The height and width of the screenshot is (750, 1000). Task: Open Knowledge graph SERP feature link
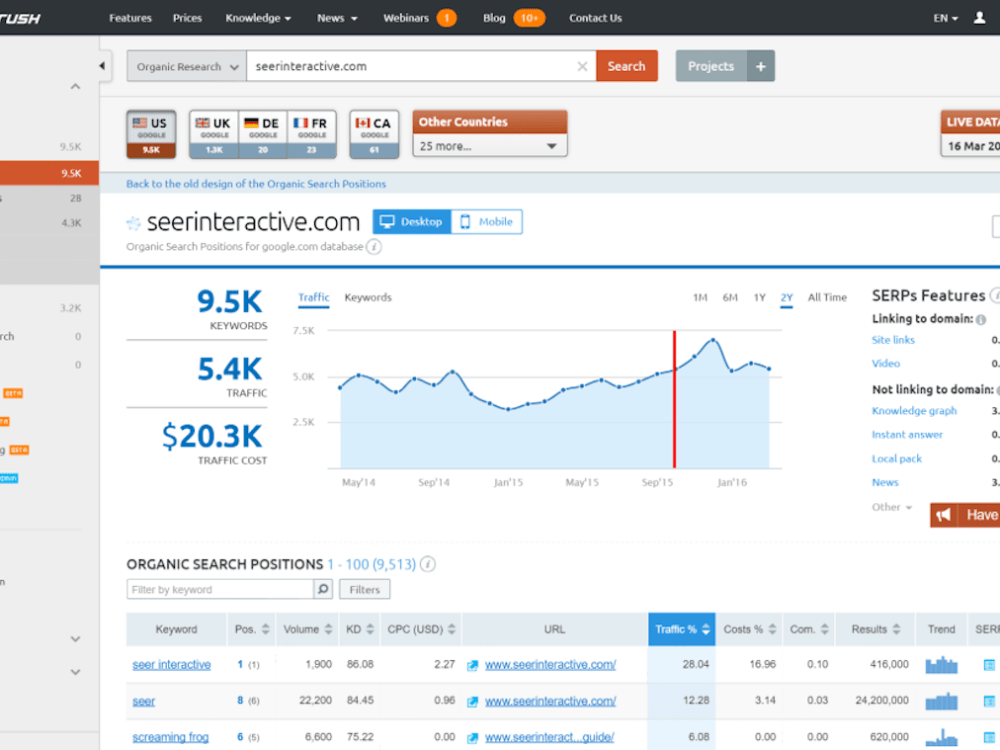(914, 411)
